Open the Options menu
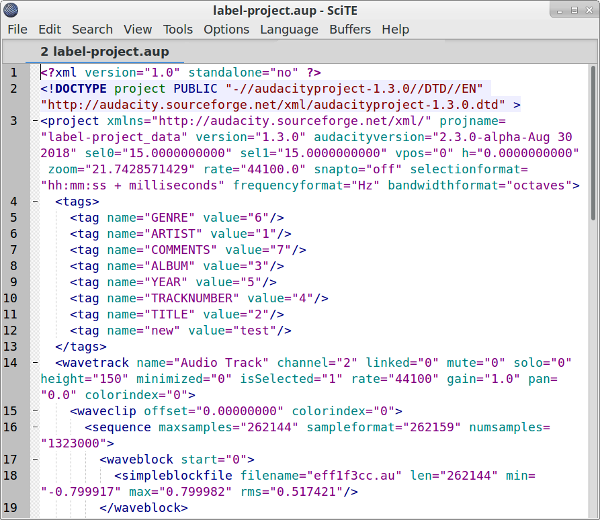600x520 pixels. (226, 29)
